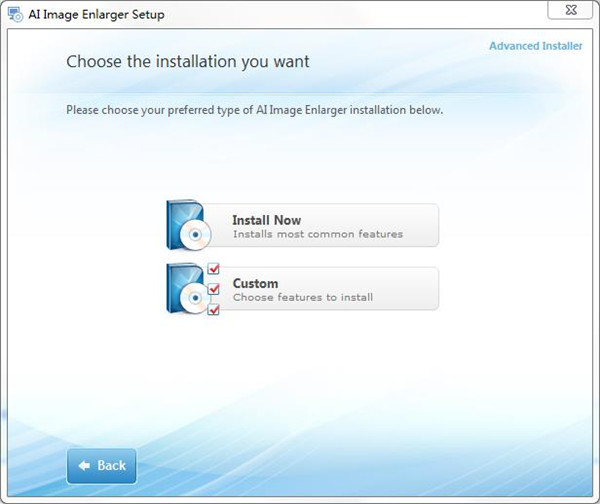
Task: Go back with the Back button
Action: click(x=101, y=466)
